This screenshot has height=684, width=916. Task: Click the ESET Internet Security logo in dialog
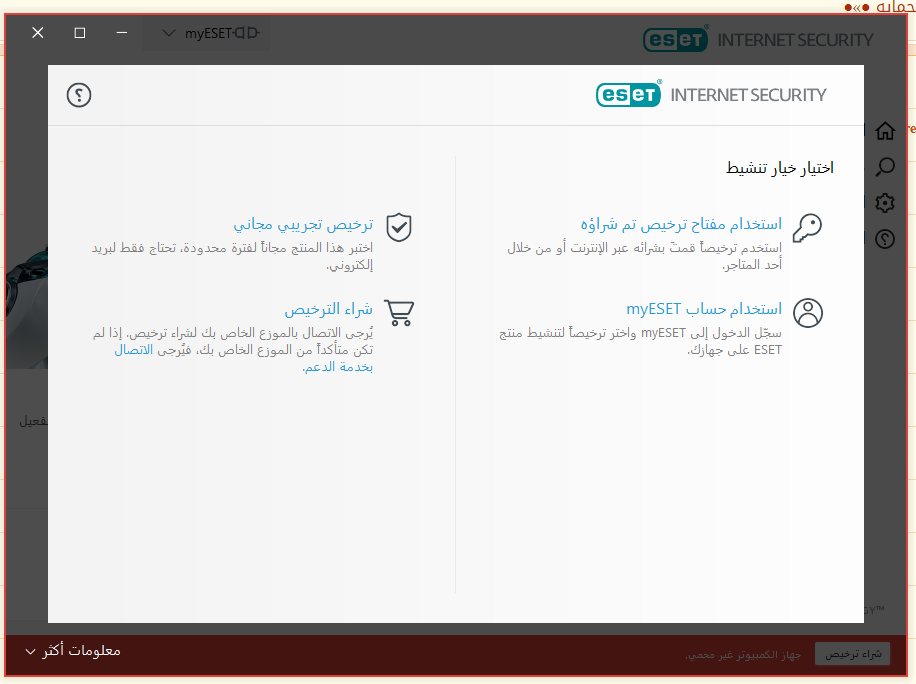tap(711, 95)
